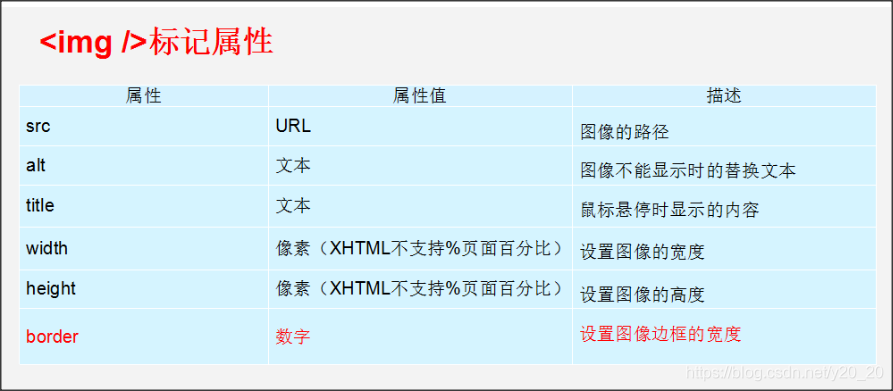Click the red border attribute cell
Screen dimensions: 893x391
point(144,336)
